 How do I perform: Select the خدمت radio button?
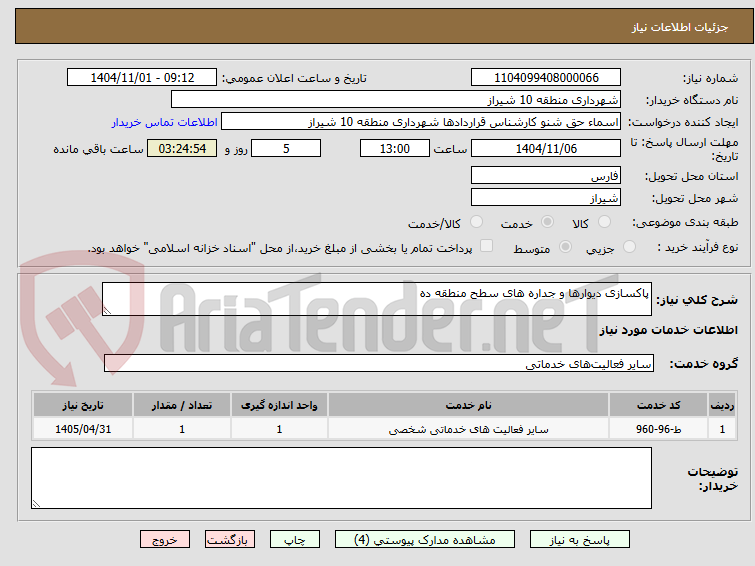(547, 222)
